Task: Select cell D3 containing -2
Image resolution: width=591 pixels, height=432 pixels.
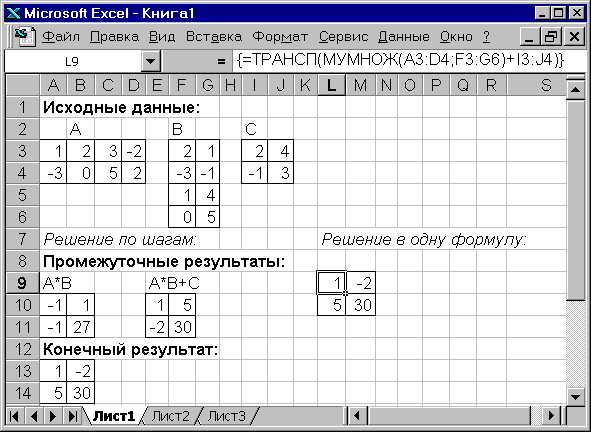Action: click(x=133, y=151)
